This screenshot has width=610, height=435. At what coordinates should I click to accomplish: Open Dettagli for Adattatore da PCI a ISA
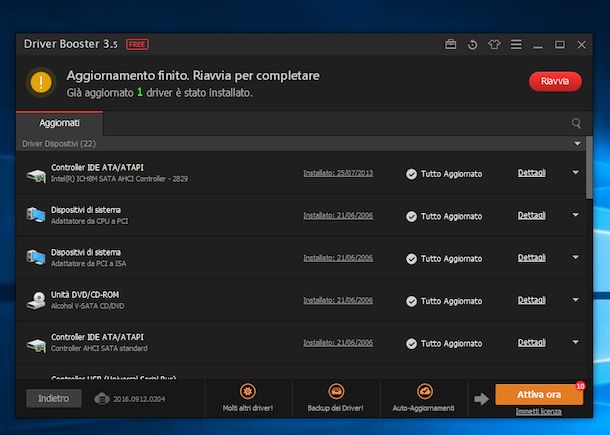[531, 258]
